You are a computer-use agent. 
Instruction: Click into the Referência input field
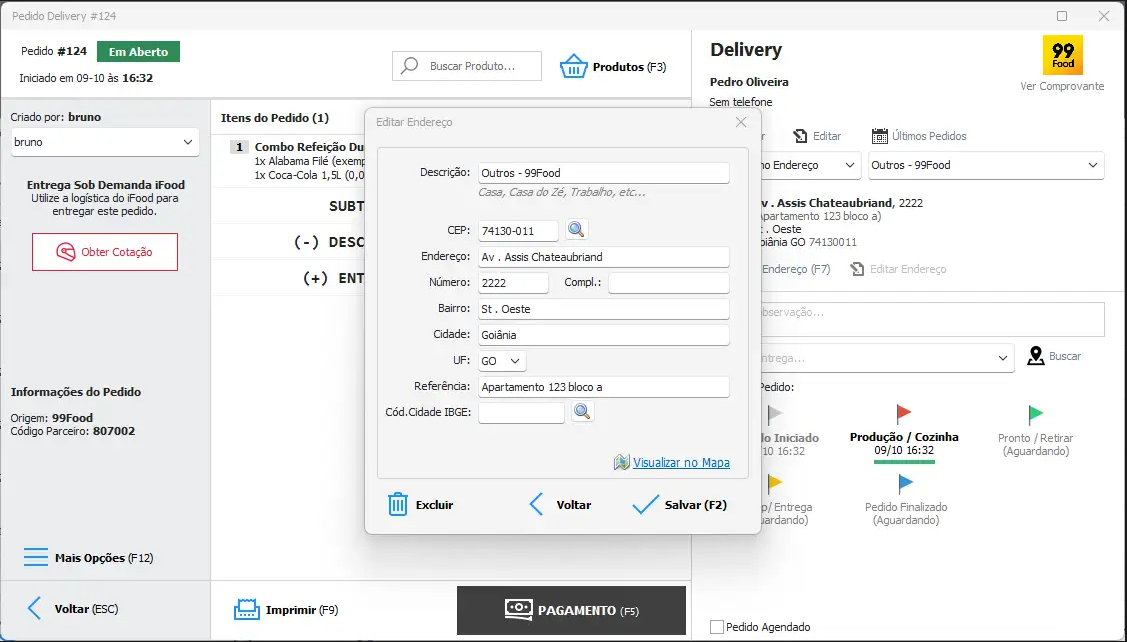click(x=603, y=387)
